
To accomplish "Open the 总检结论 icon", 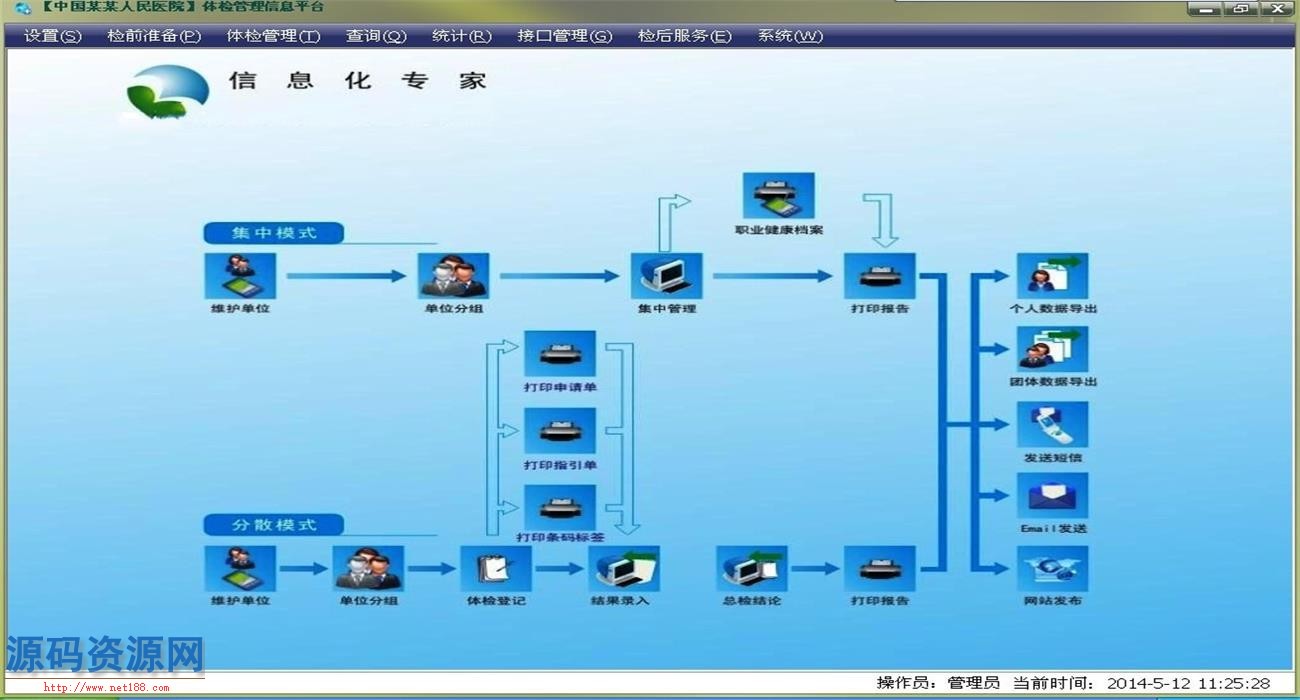I will (752, 568).
